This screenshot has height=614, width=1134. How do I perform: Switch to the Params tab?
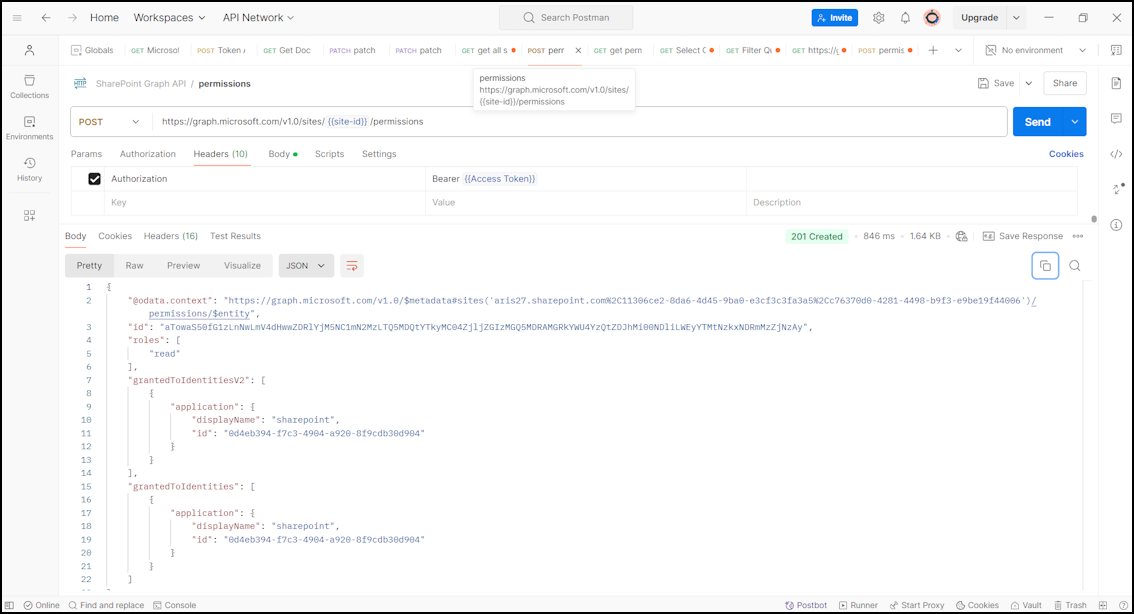[86, 154]
